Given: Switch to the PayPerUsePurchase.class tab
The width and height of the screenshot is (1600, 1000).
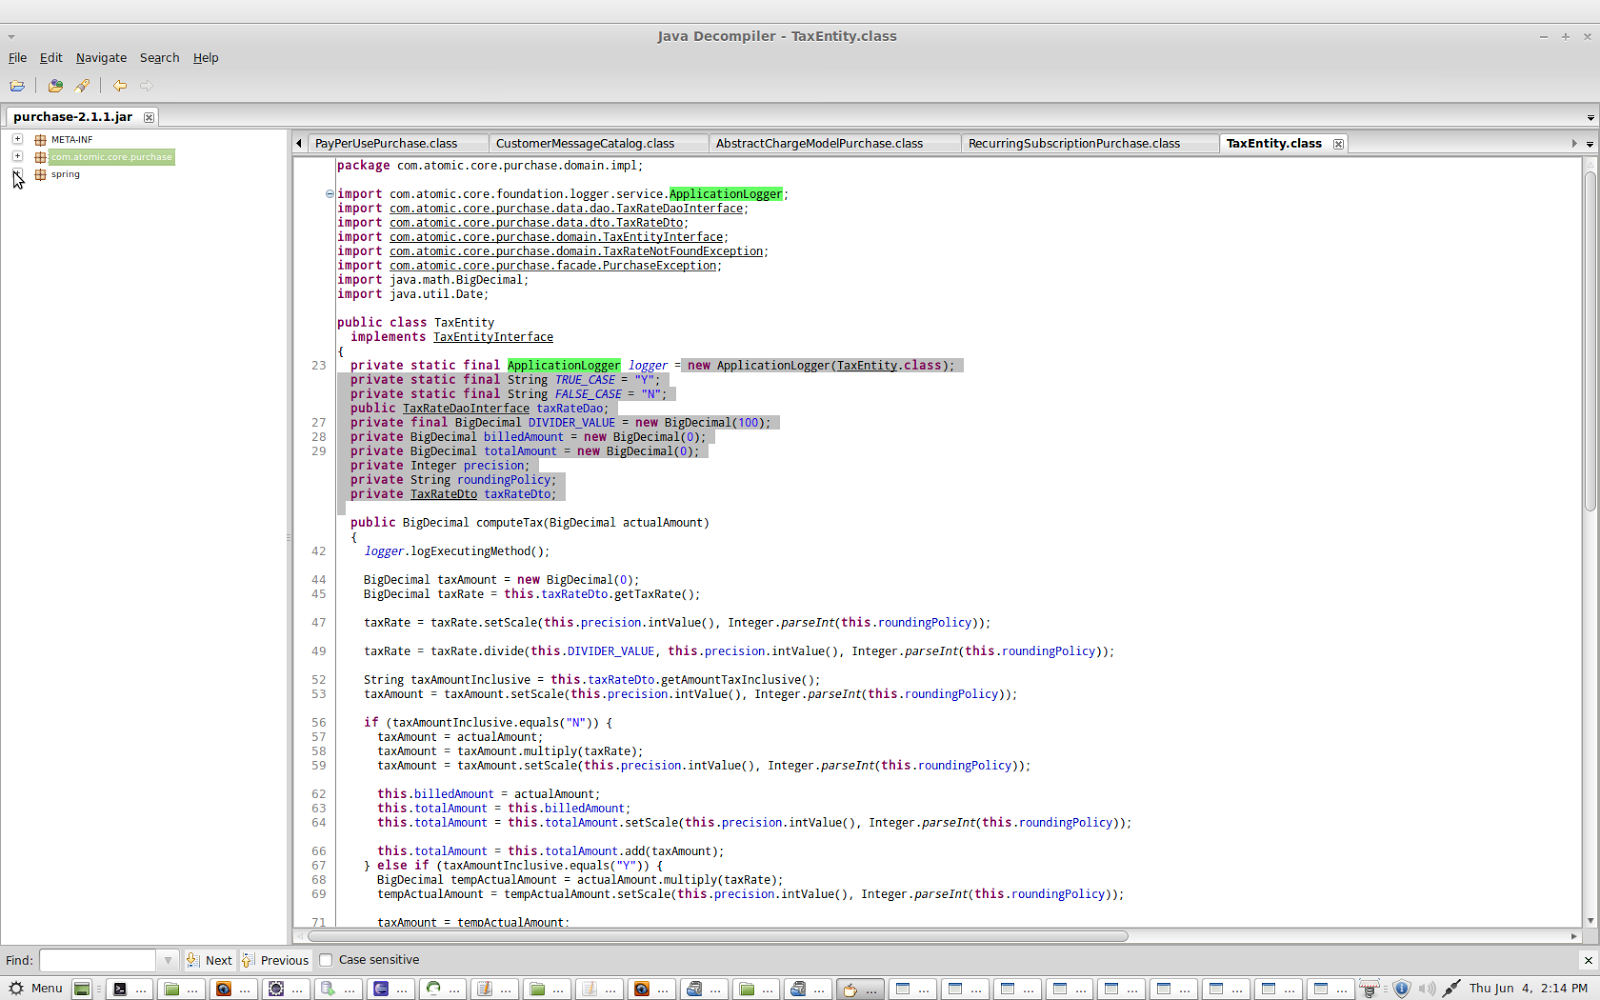Looking at the screenshot, I should (386, 144).
